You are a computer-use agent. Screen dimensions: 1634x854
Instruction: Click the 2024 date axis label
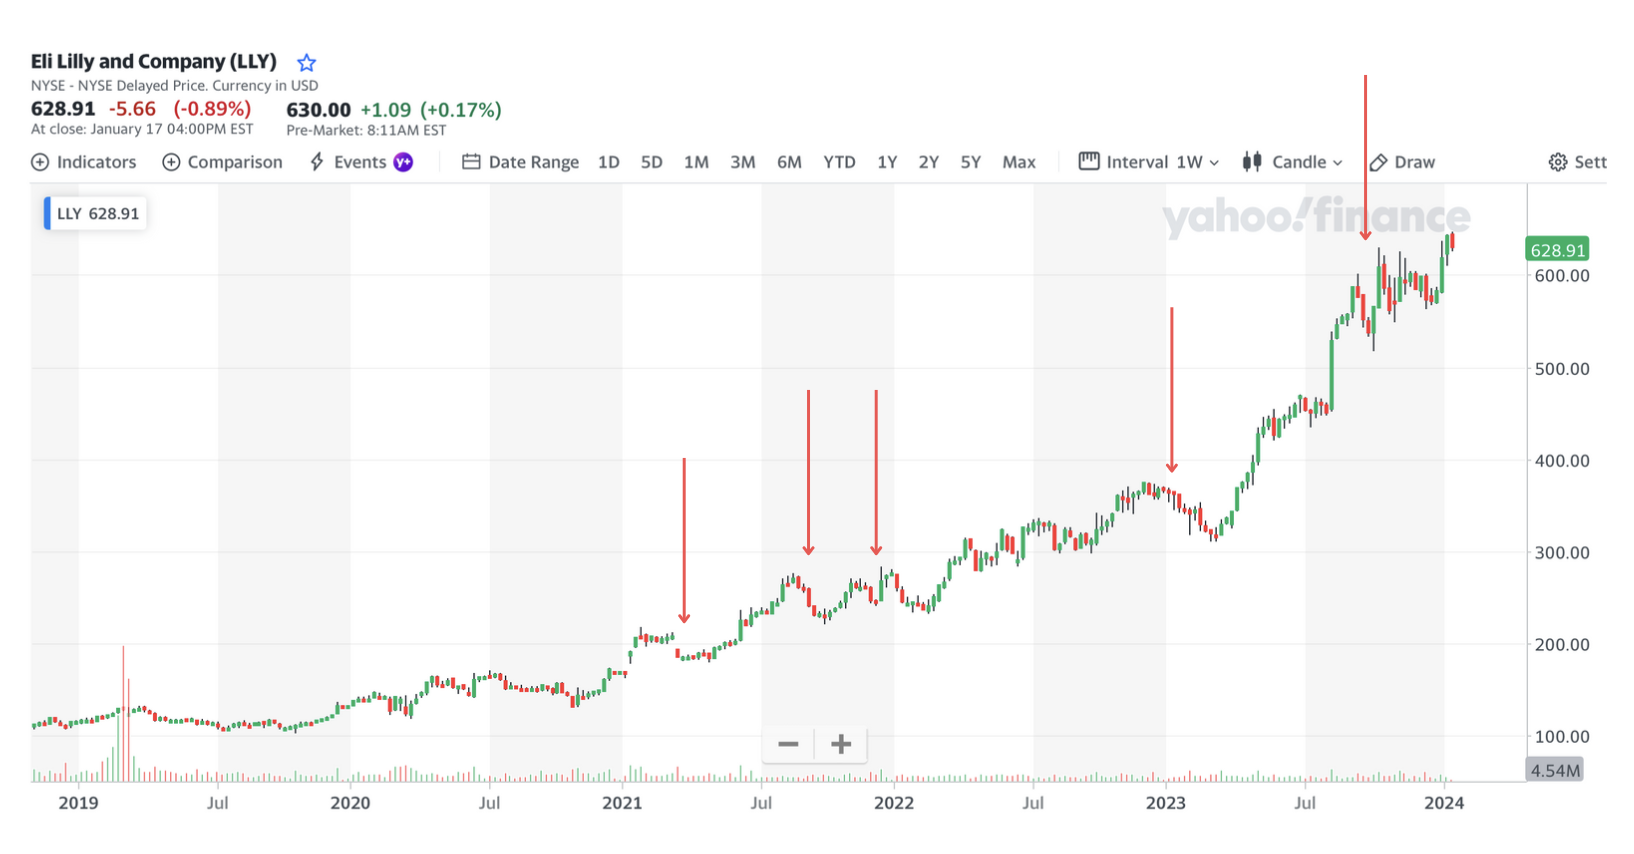click(x=1444, y=802)
